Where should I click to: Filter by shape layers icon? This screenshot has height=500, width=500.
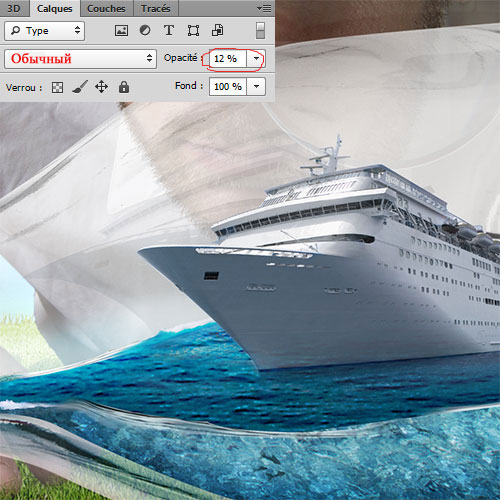coord(193,31)
